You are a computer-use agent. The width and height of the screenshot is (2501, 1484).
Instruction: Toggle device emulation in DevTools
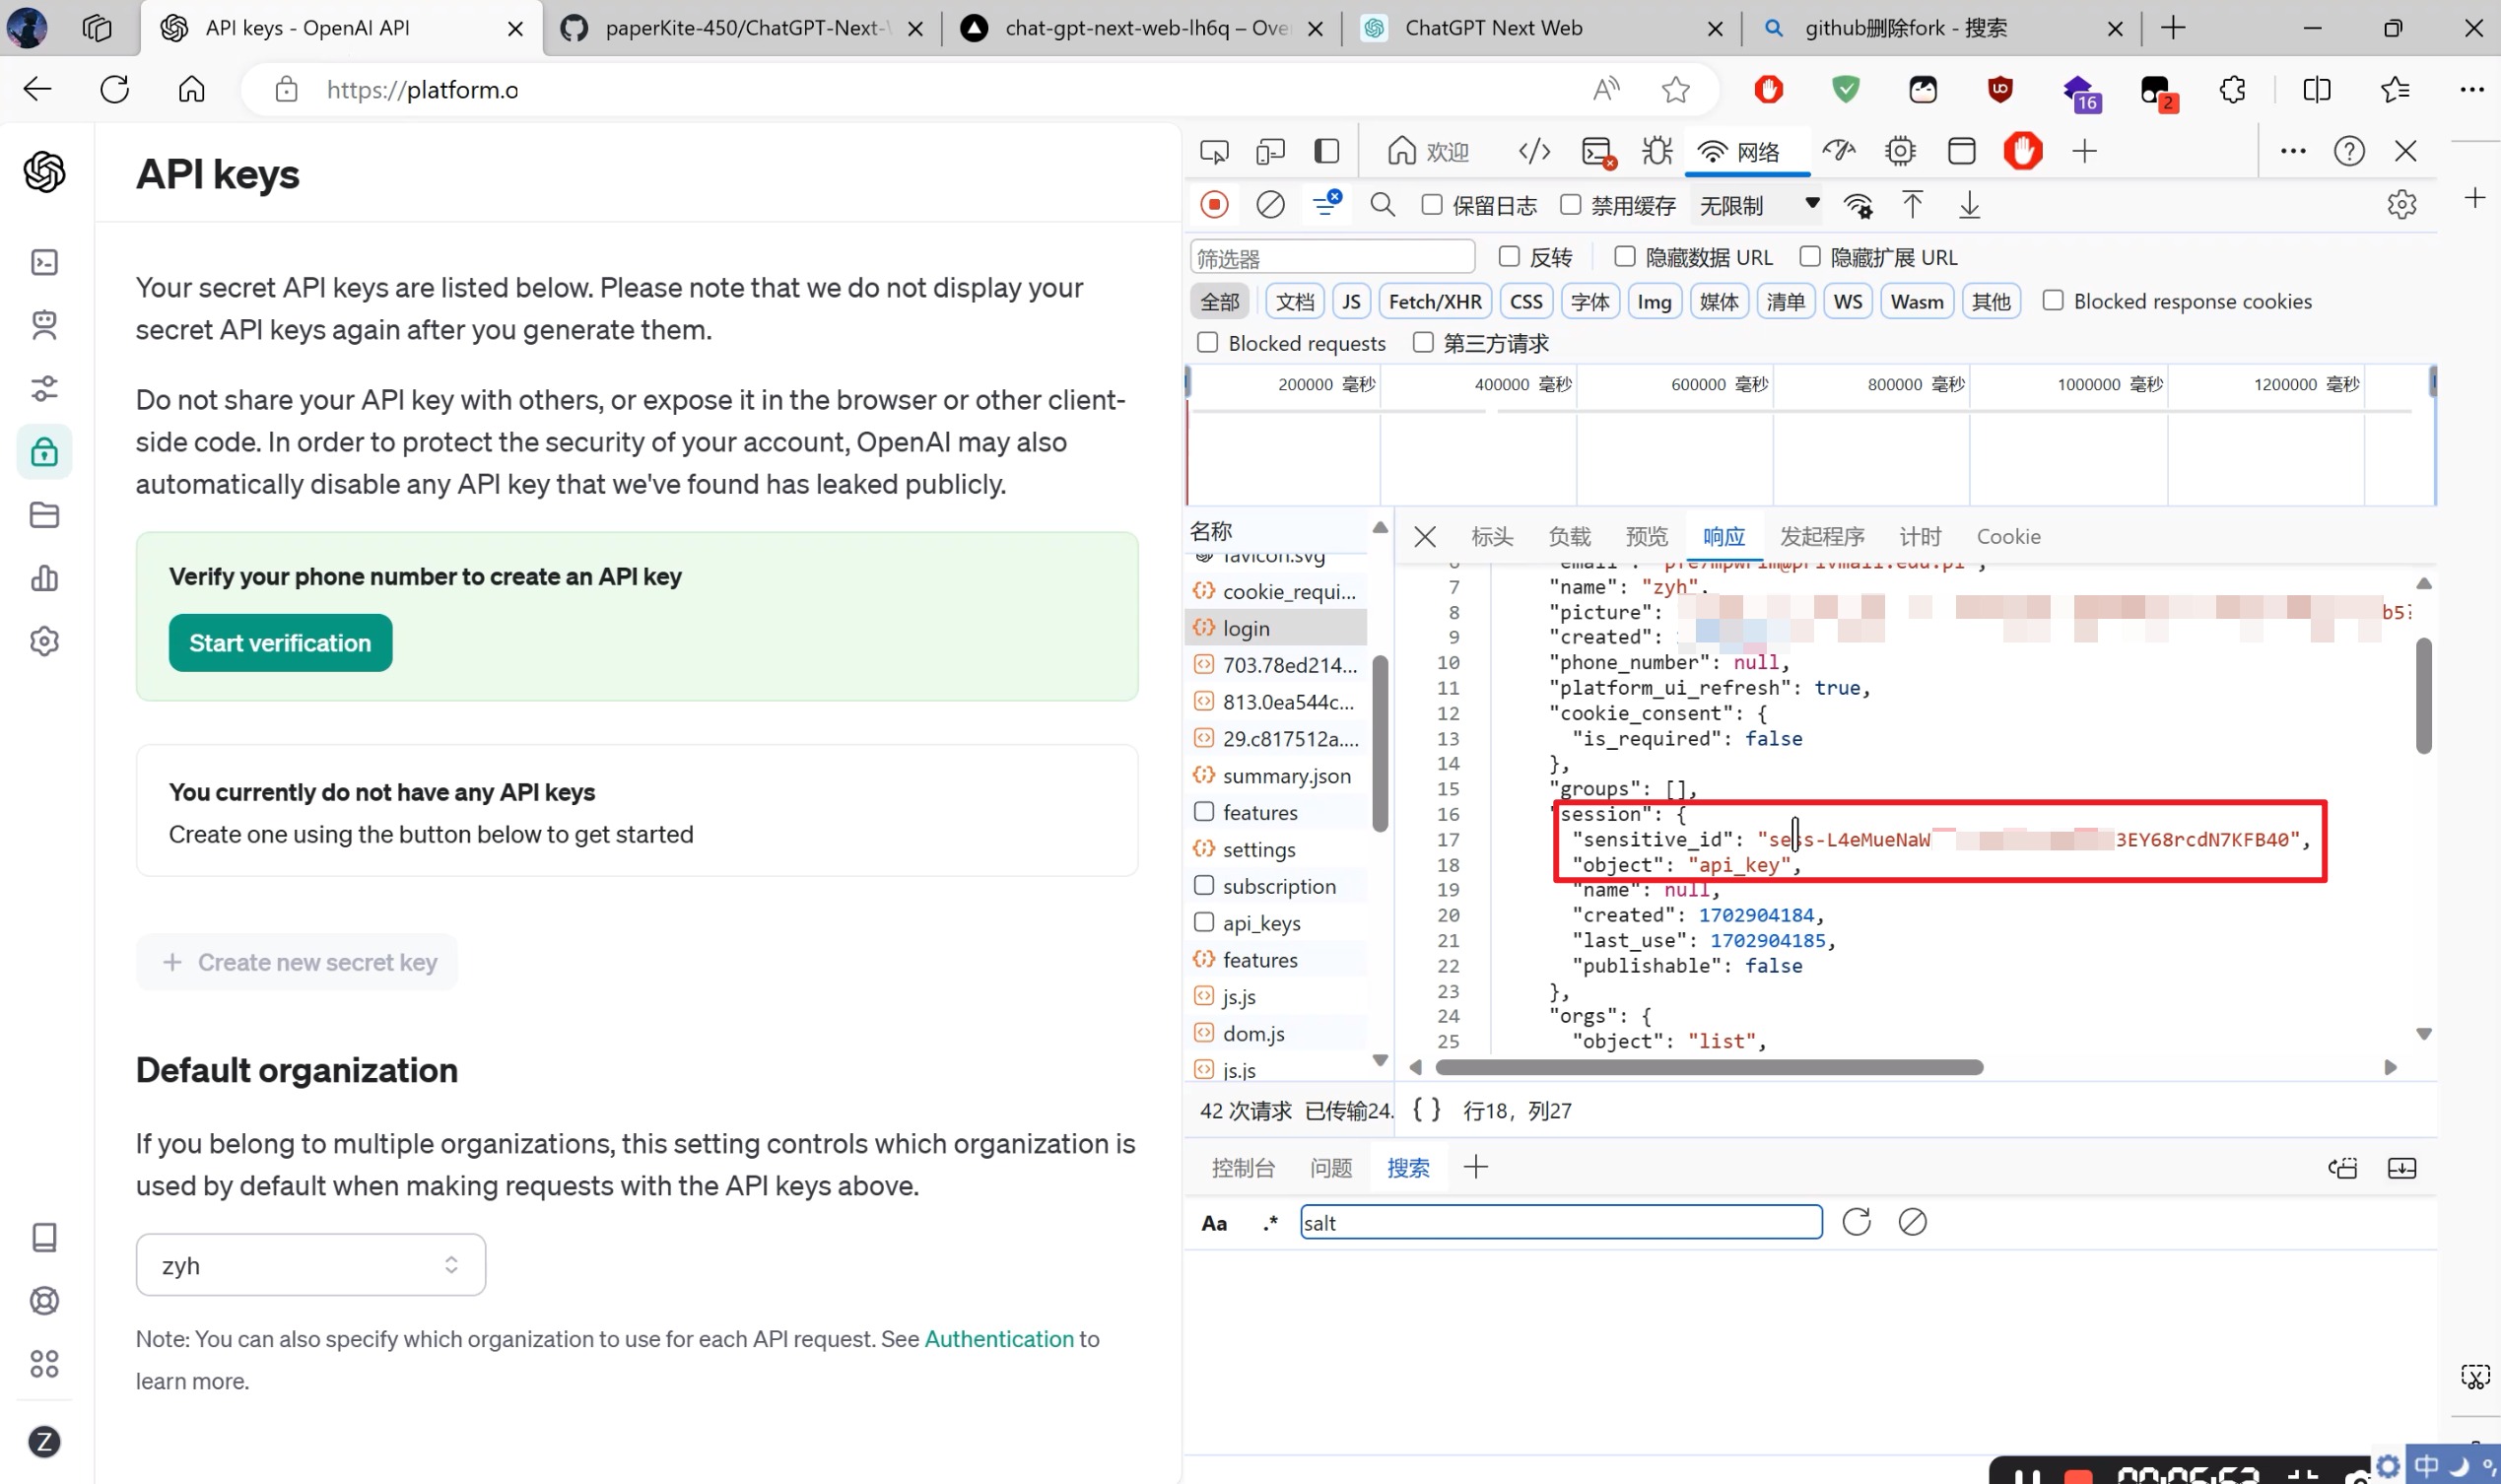[x=1270, y=151]
